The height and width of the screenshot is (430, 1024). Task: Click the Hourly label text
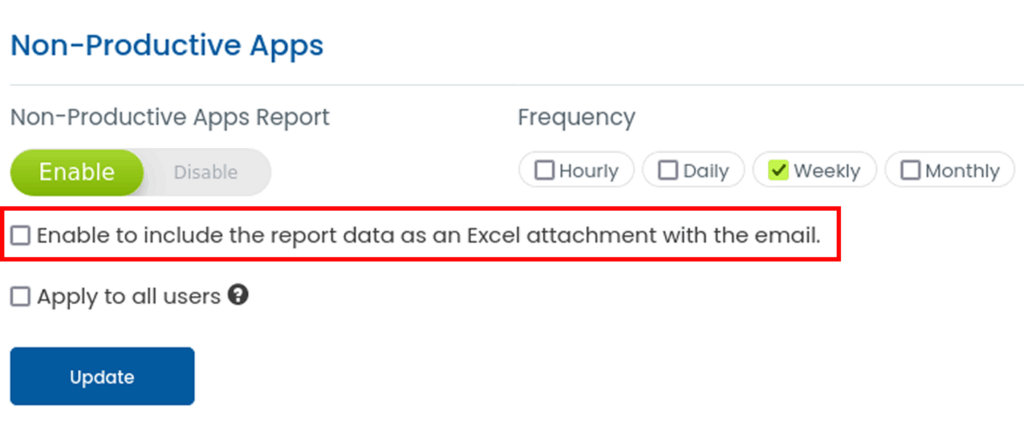coord(588,171)
